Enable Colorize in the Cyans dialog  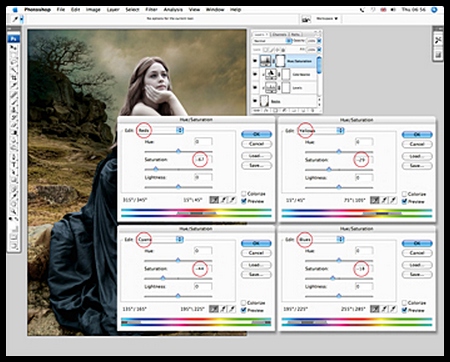(244, 303)
